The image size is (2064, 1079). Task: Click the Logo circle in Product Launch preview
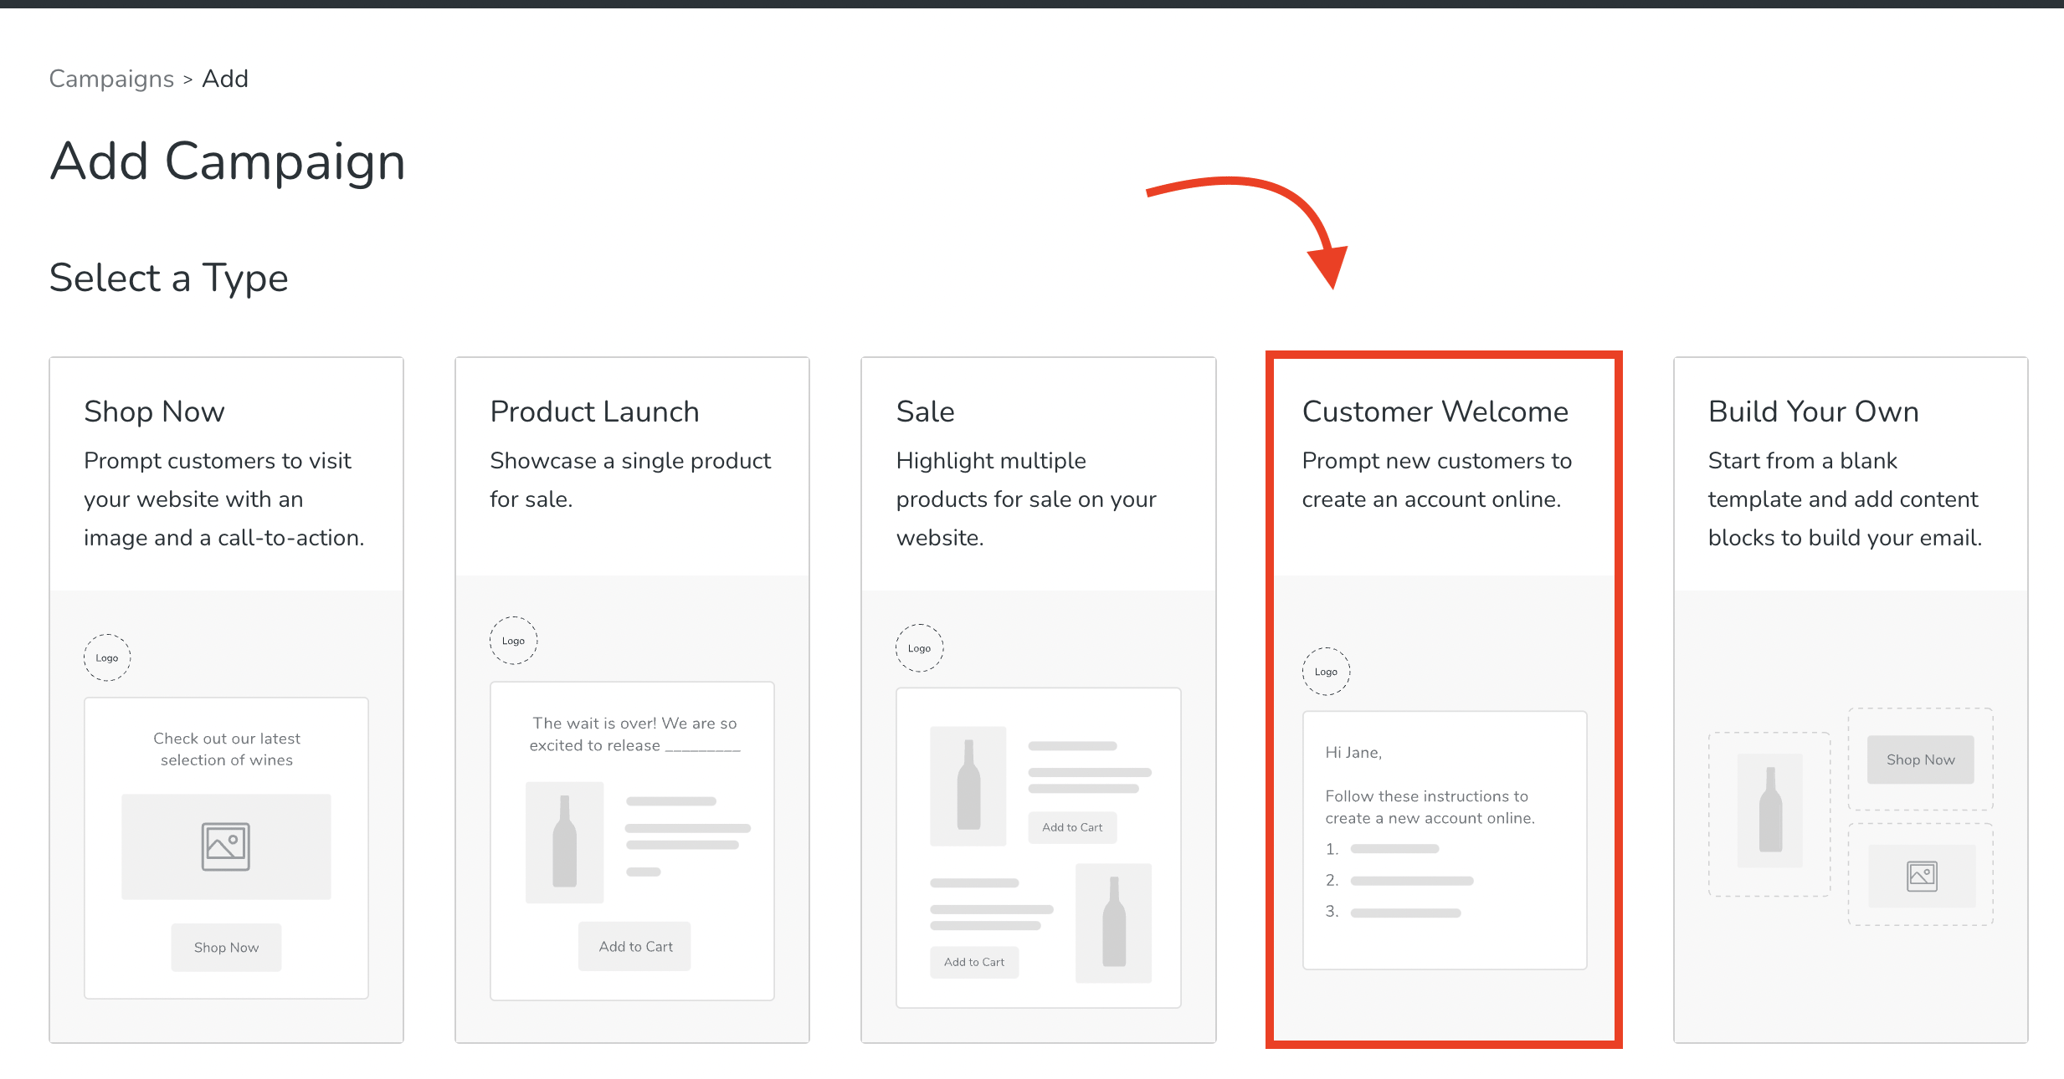click(513, 640)
